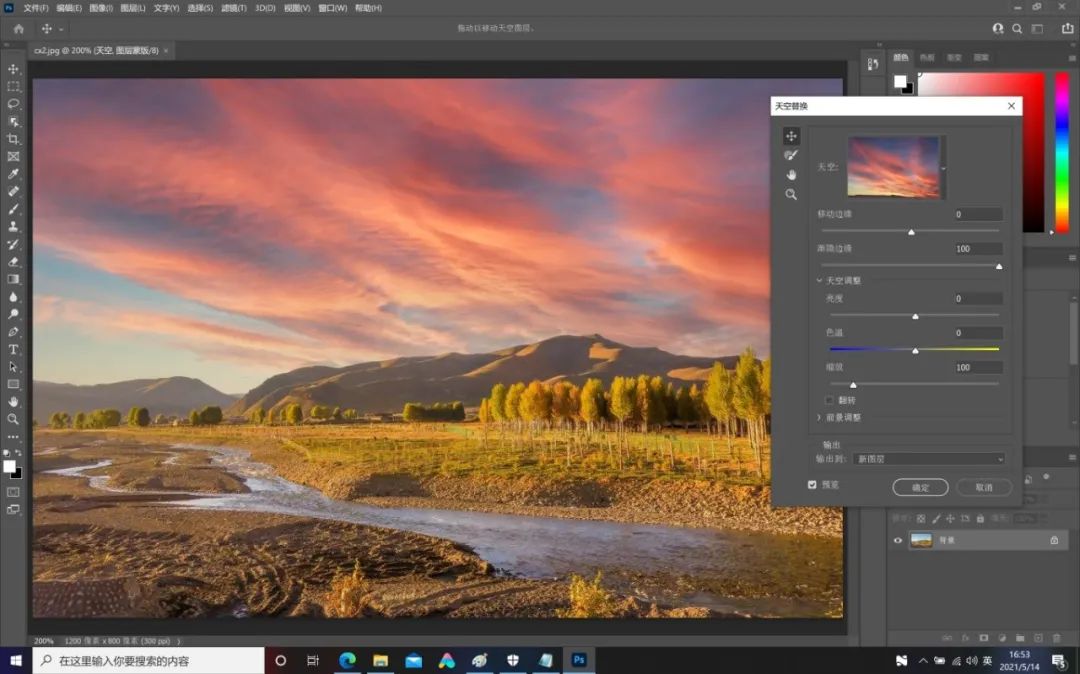Uncheck the 预览 preview checkbox
The height and width of the screenshot is (674, 1080).
click(x=814, y=484)
